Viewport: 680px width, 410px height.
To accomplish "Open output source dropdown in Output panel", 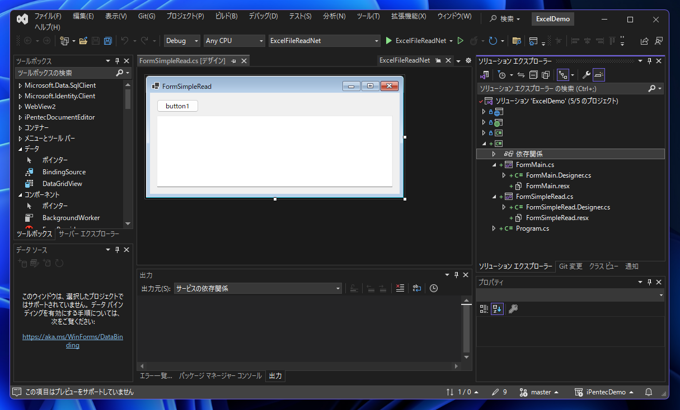I will point(258,289).
